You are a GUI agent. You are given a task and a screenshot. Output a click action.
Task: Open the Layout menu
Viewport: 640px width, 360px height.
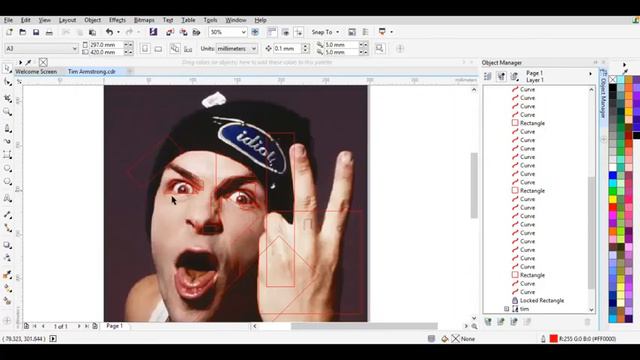pos(67,20)
